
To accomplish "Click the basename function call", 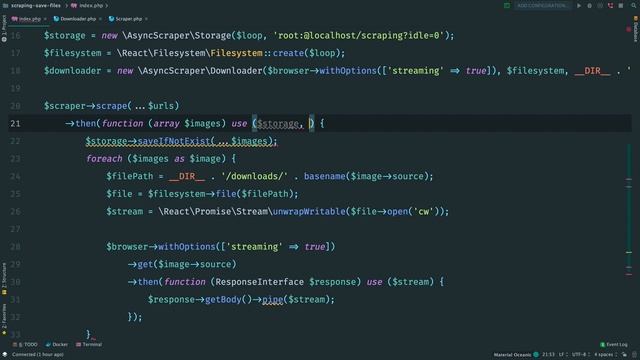I will point(324,176).
